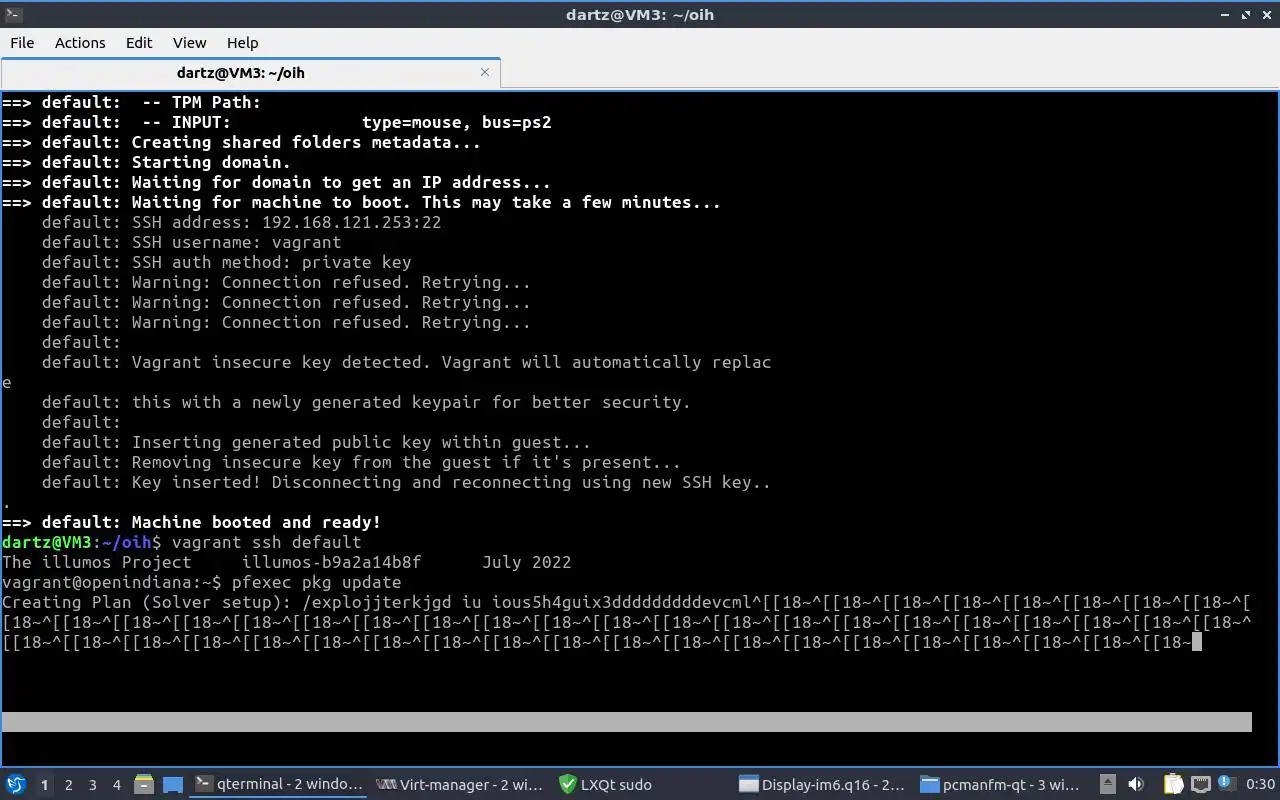Switch to Virt-manager in the taskbar
The height and width of the screenshot is (800, 1280).
pyautogui.click(x=461, y=784)
